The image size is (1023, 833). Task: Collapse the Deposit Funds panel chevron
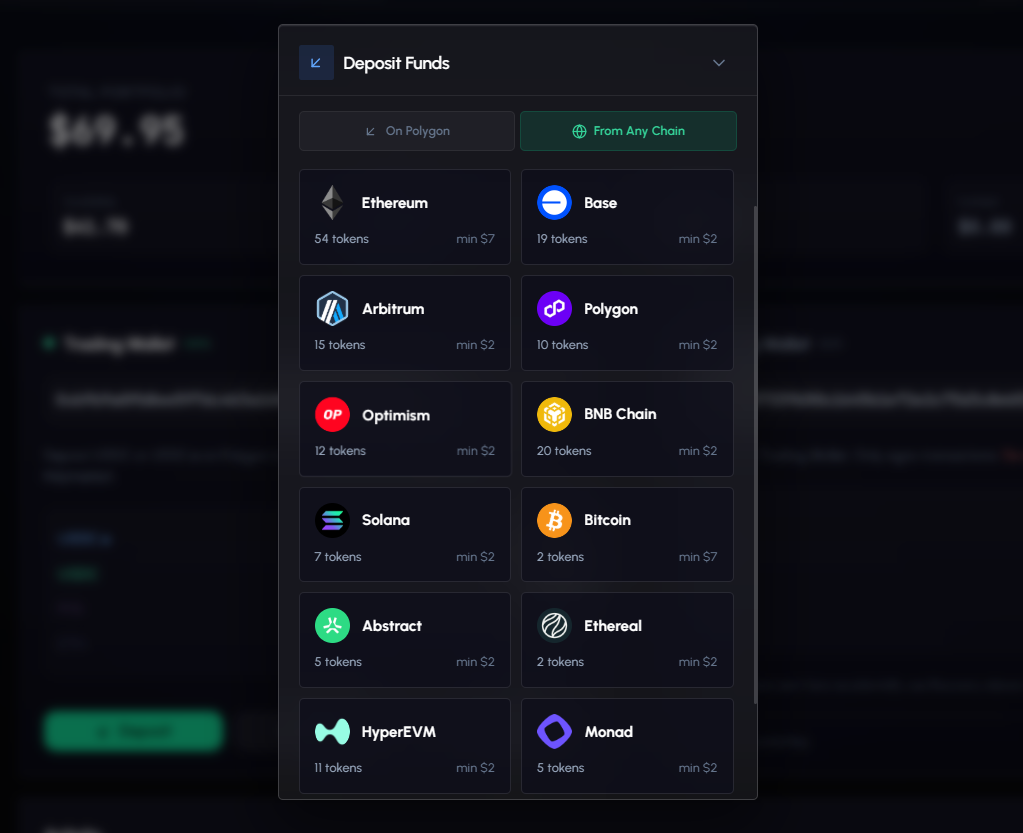click(x=718, y=63)
